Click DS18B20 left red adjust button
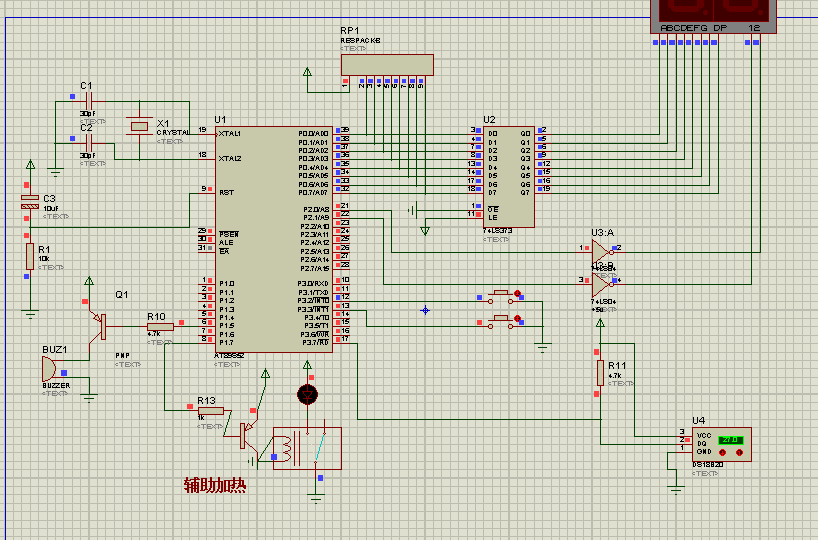This screenshot has width=818, height=540. click(x=723, y=452)
